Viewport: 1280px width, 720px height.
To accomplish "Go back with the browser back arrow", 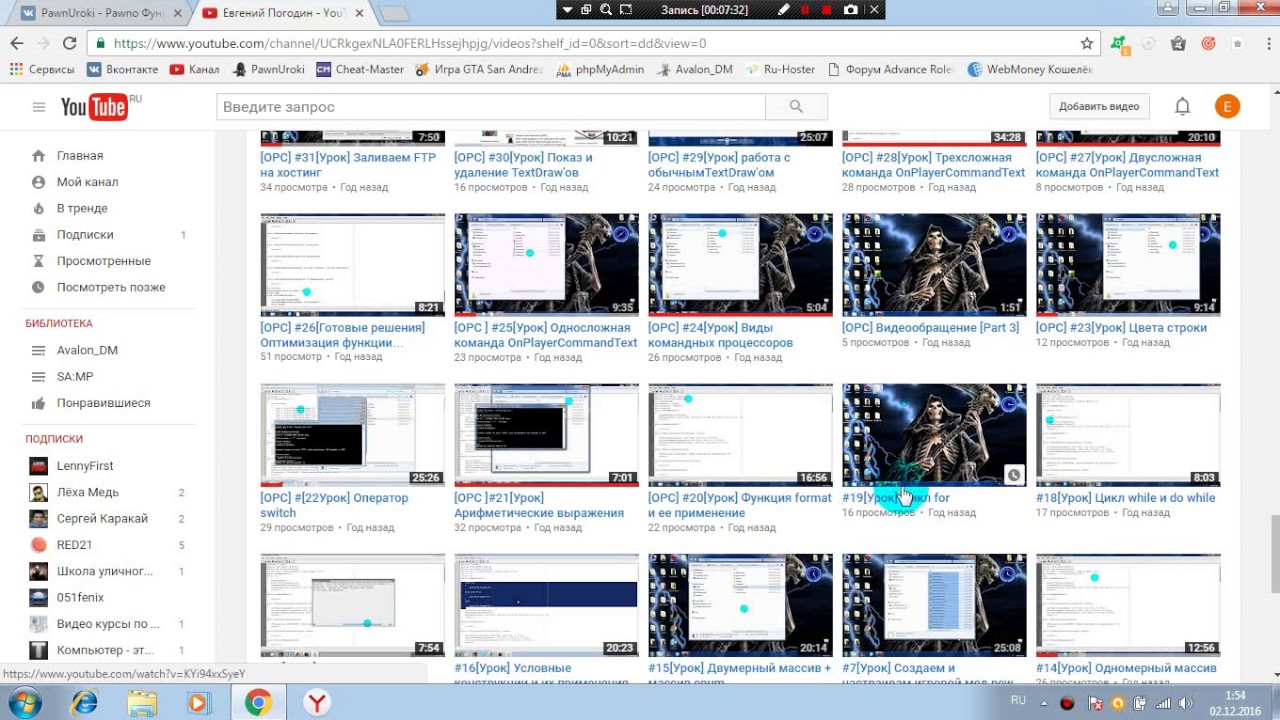I will pyautogui.click(x=17, y=44).
